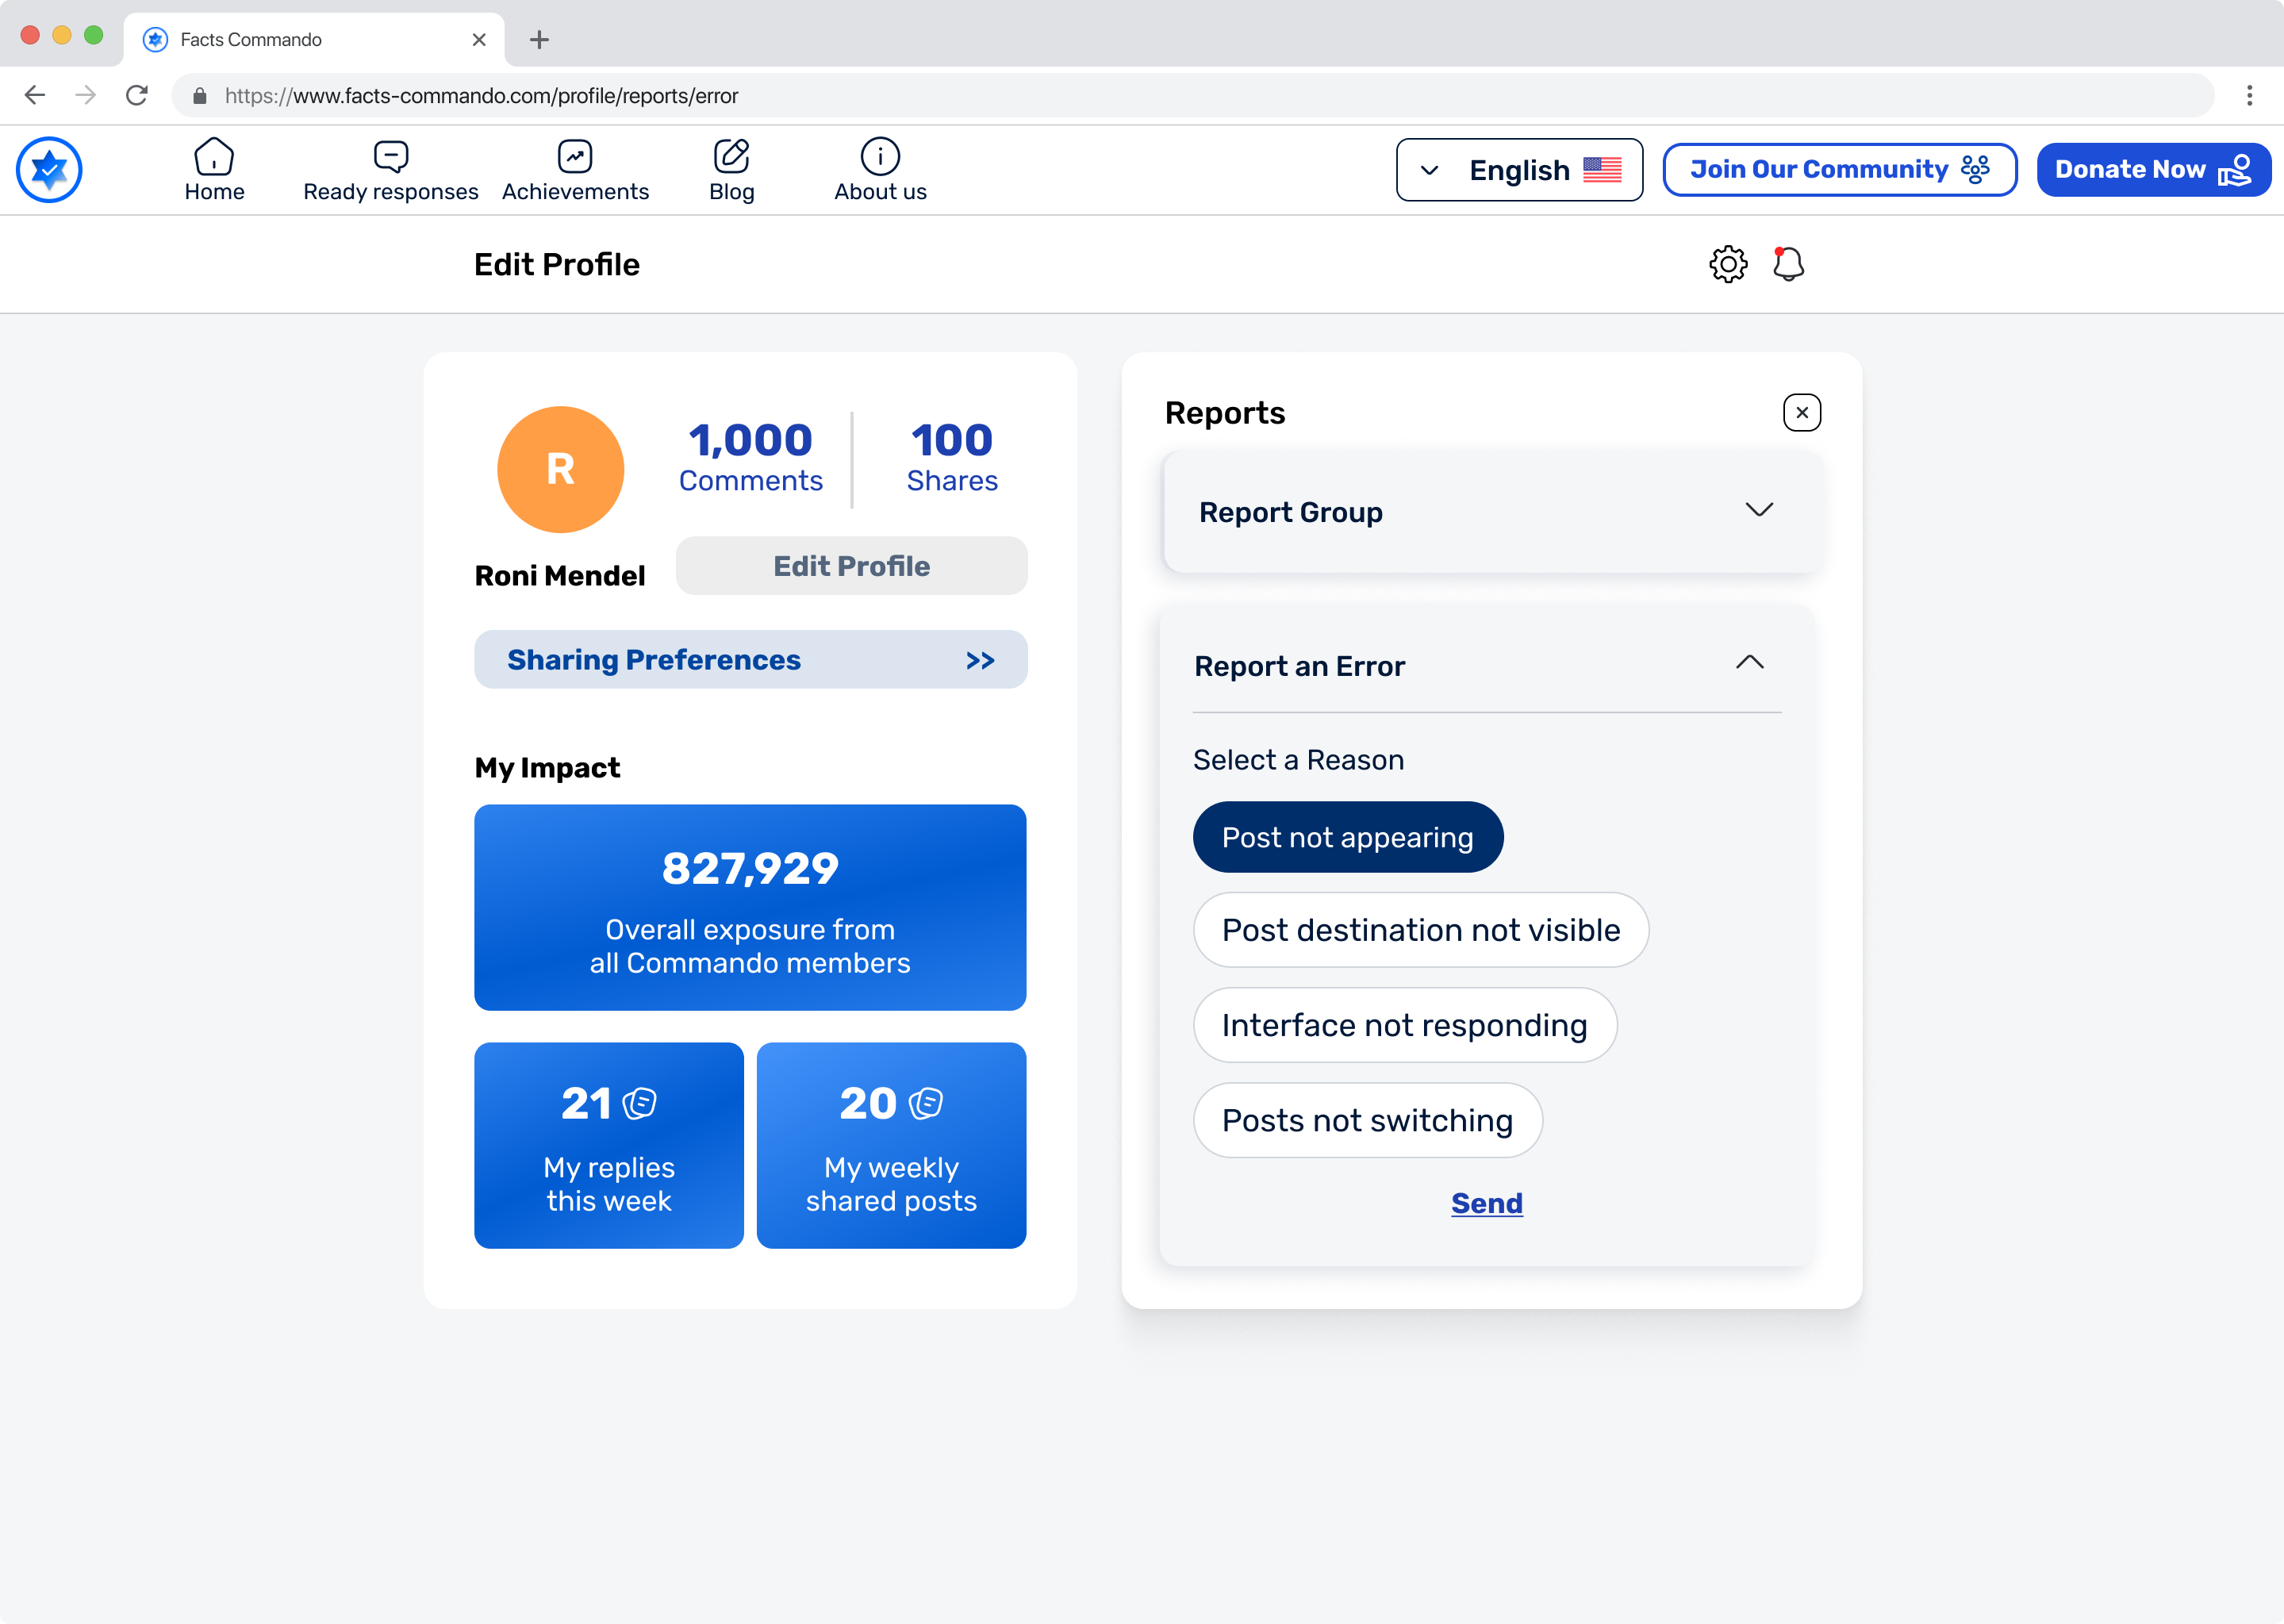Viewport: 2284px width, 1624px height.
Task: Open Ready responses page
Action: [x=391, y=170]
